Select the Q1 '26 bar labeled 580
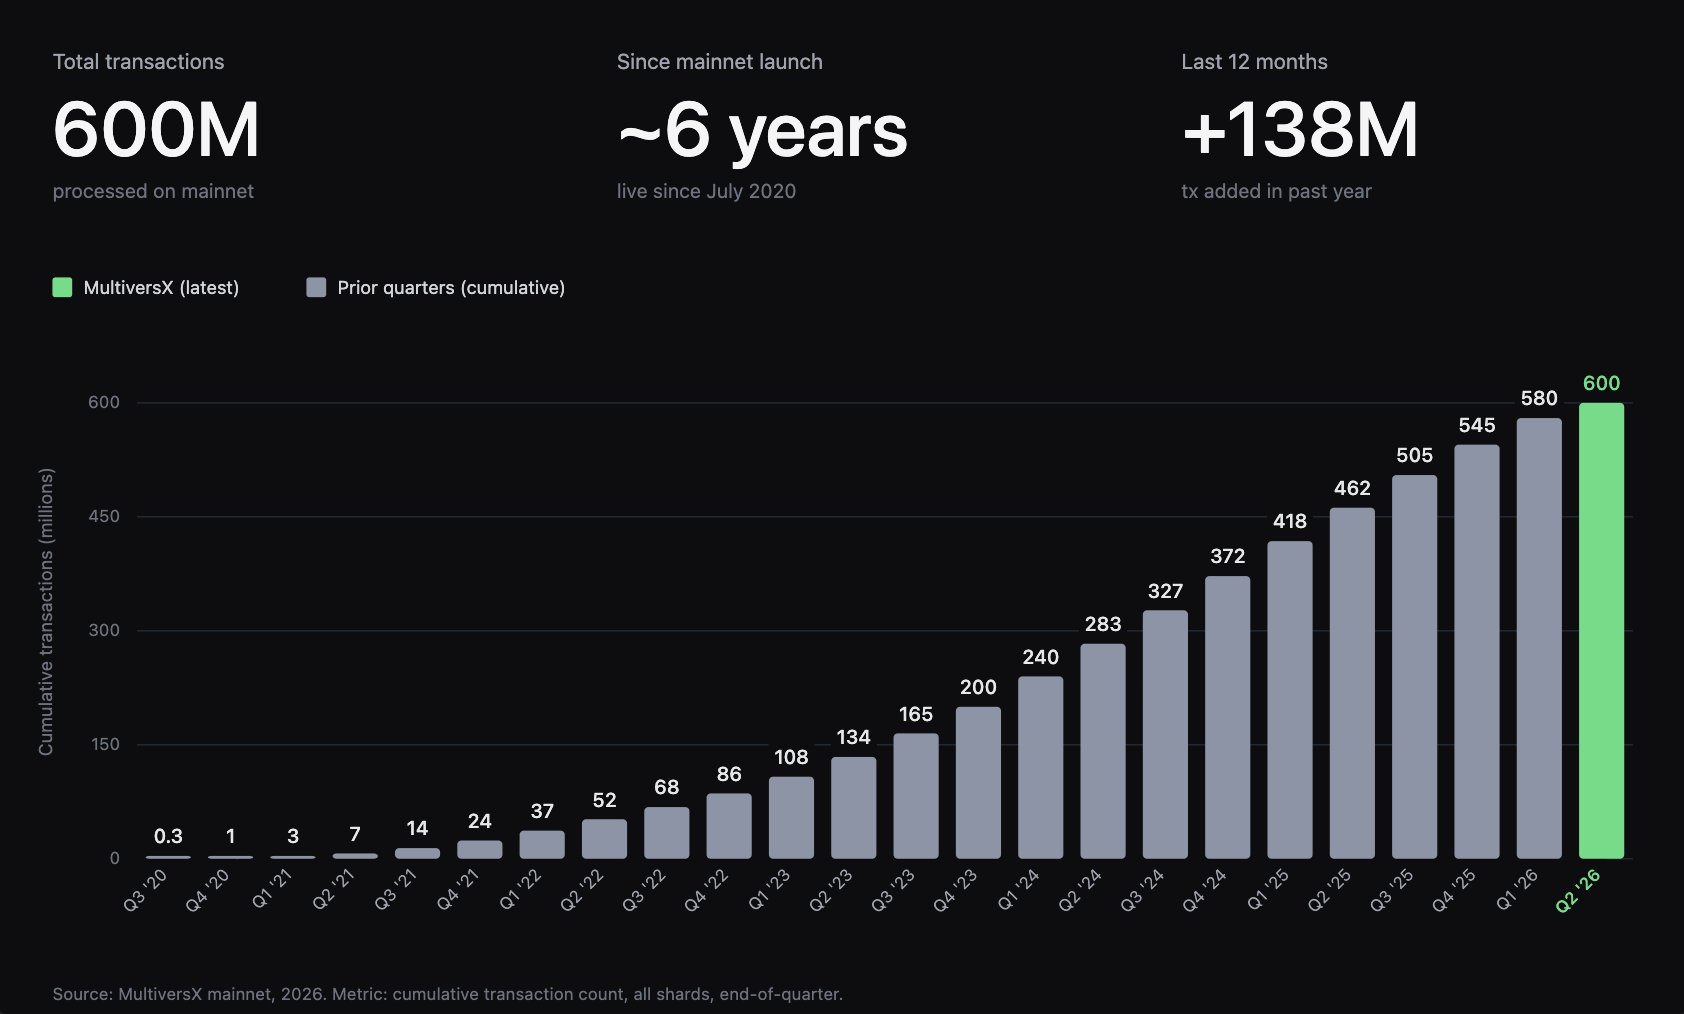1684x1014 pixels. 1539,638
